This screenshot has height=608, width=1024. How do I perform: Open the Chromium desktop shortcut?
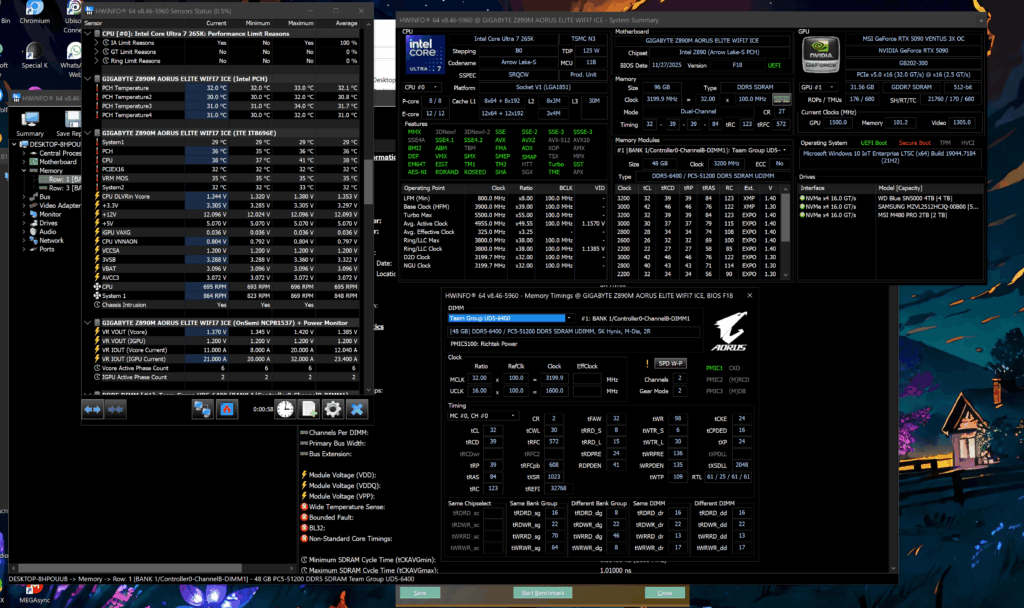click(x=34, y=12)
